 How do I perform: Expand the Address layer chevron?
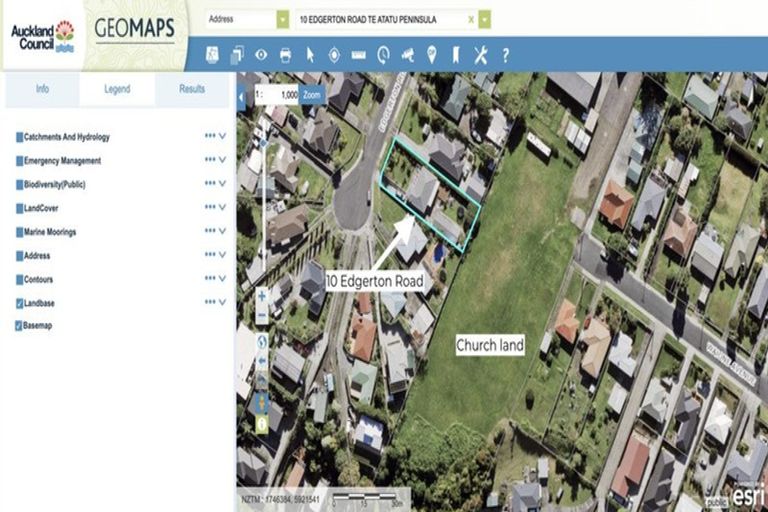click(x=222, y=255)
